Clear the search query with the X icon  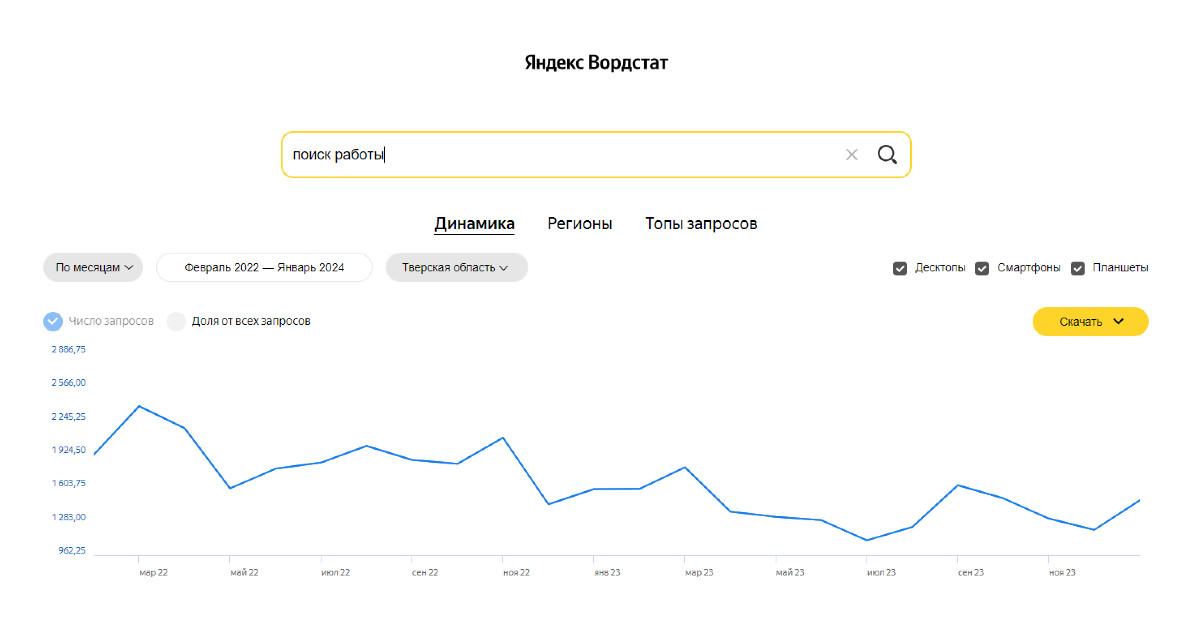[x=852, y=155]
